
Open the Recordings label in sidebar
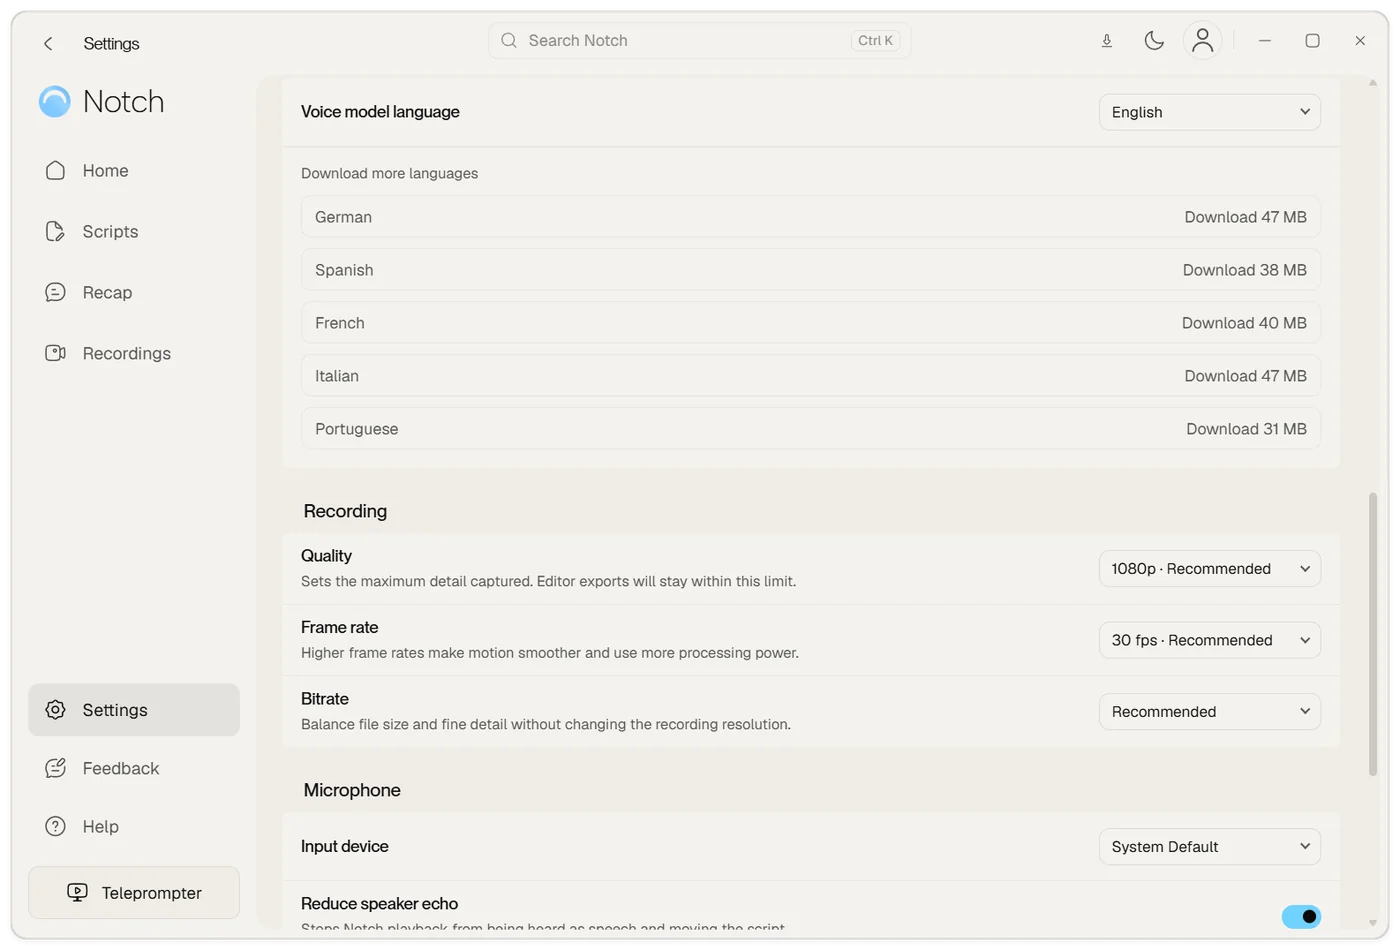click(x=126, y=353)
